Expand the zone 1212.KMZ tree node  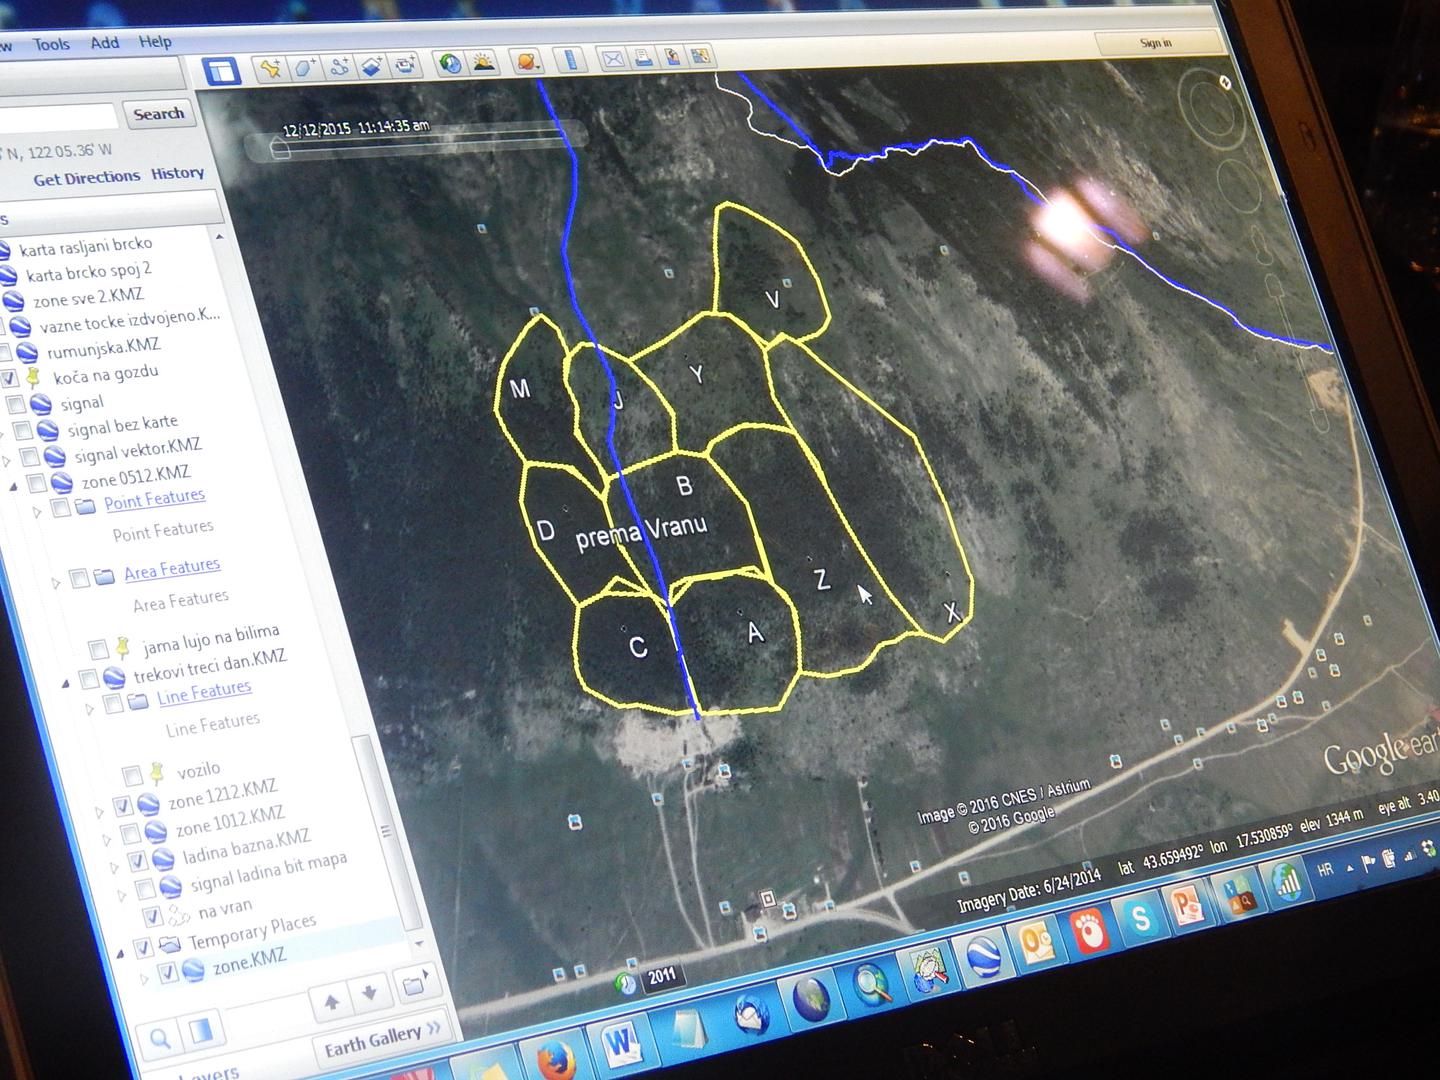click(99, 811)
